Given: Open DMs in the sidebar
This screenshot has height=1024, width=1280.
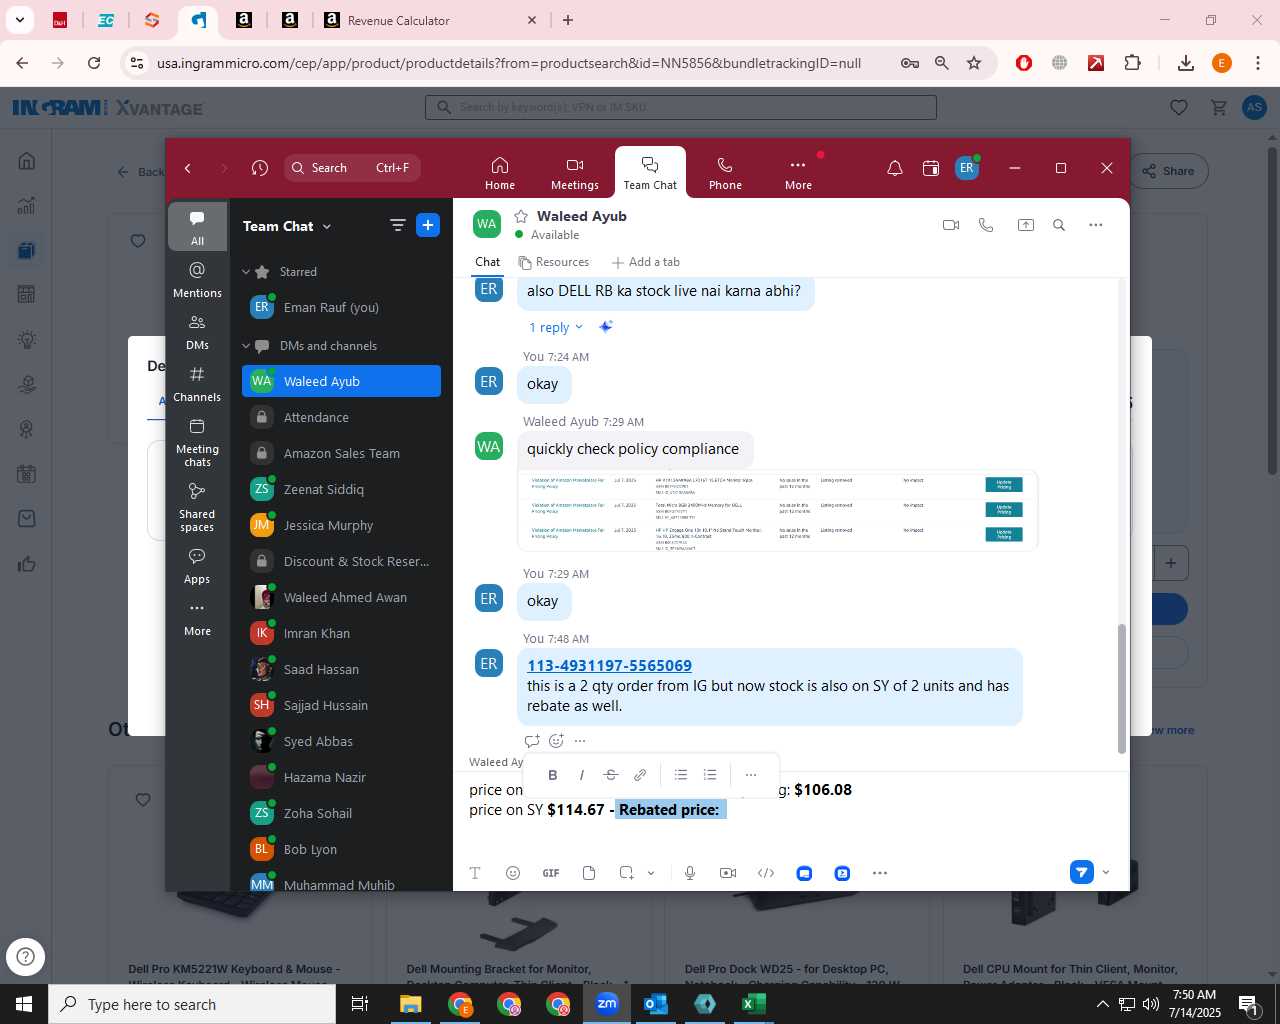Looking at the screenshot, I should pyautogui.click(x=197, y=332).
